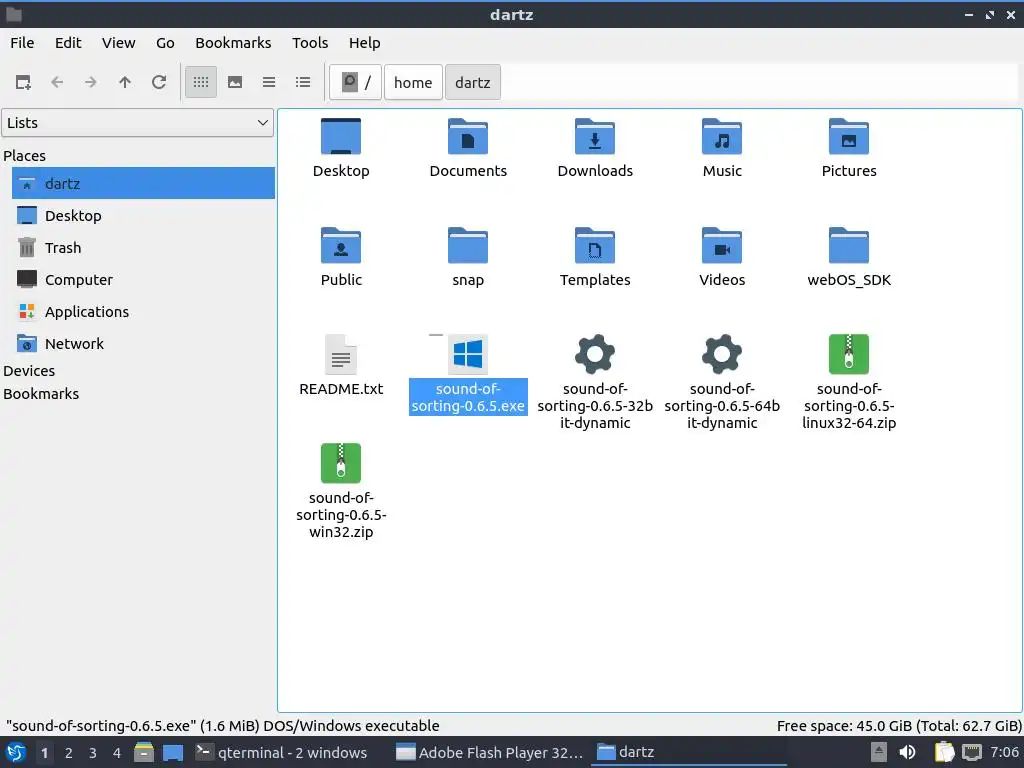
Task: Select sound-of-sorting-0.6.5.exe file
Action: (x=468, y=374)
